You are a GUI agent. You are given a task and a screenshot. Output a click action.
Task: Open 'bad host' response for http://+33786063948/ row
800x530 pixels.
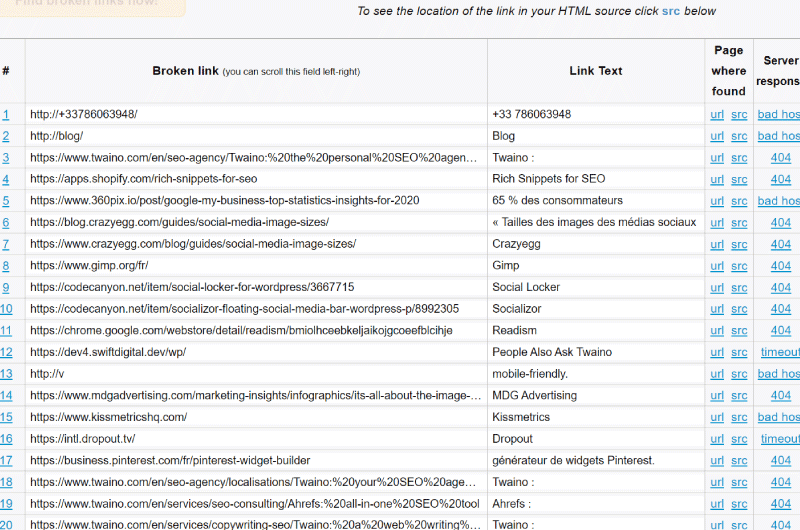pos(779,114)
